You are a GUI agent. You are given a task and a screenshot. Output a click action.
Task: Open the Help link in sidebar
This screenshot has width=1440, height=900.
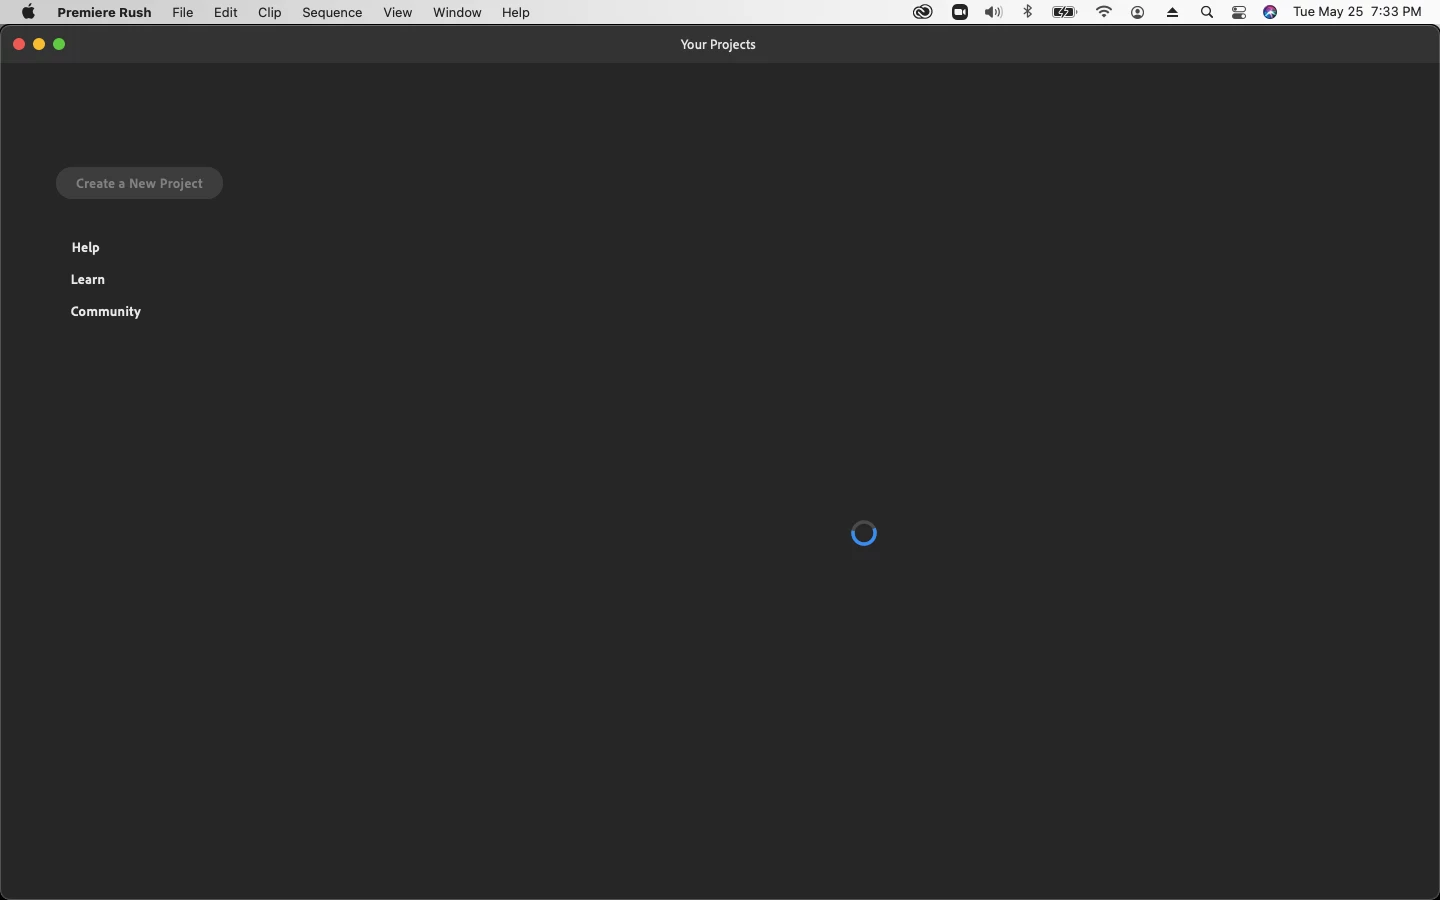85,247
